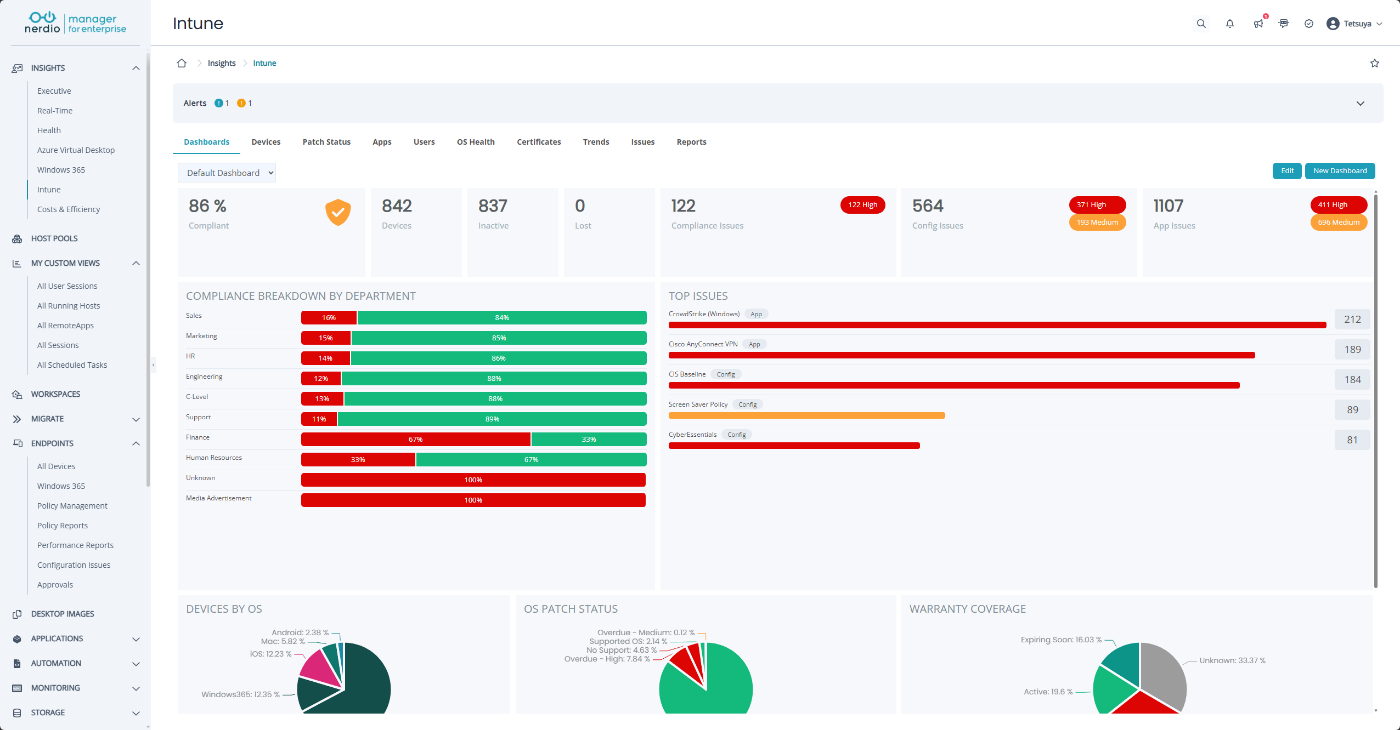The height and width of the screenshot is (730, 1400).
Task: Click the sidebar vertical scrollbar
Action: pyautogui.click(x=149, y=270)
